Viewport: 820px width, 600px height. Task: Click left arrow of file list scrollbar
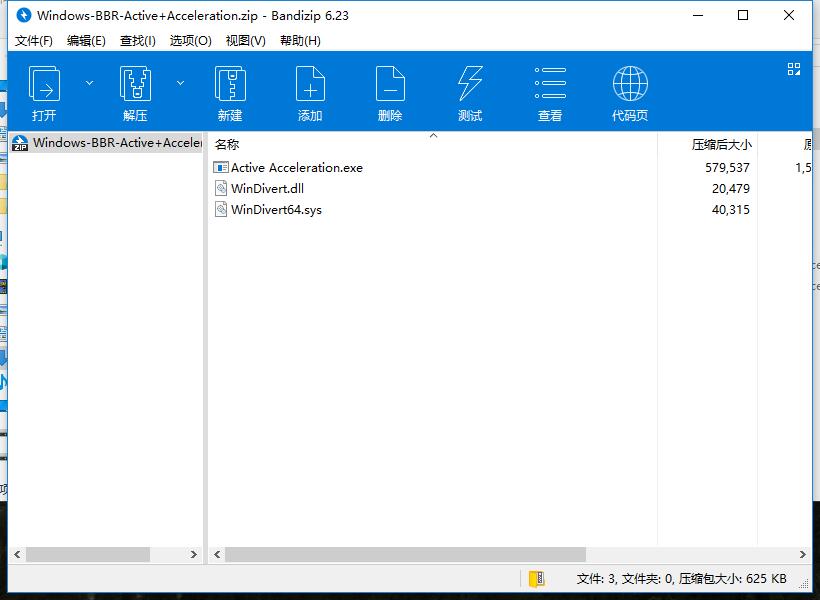(217, 554)
